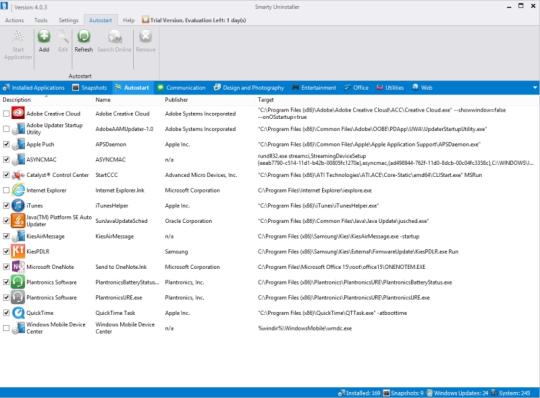Select the SunJavaUpdateSched name cell
The width and height of the screenshot is (540, 398).
tap(122, 221)
